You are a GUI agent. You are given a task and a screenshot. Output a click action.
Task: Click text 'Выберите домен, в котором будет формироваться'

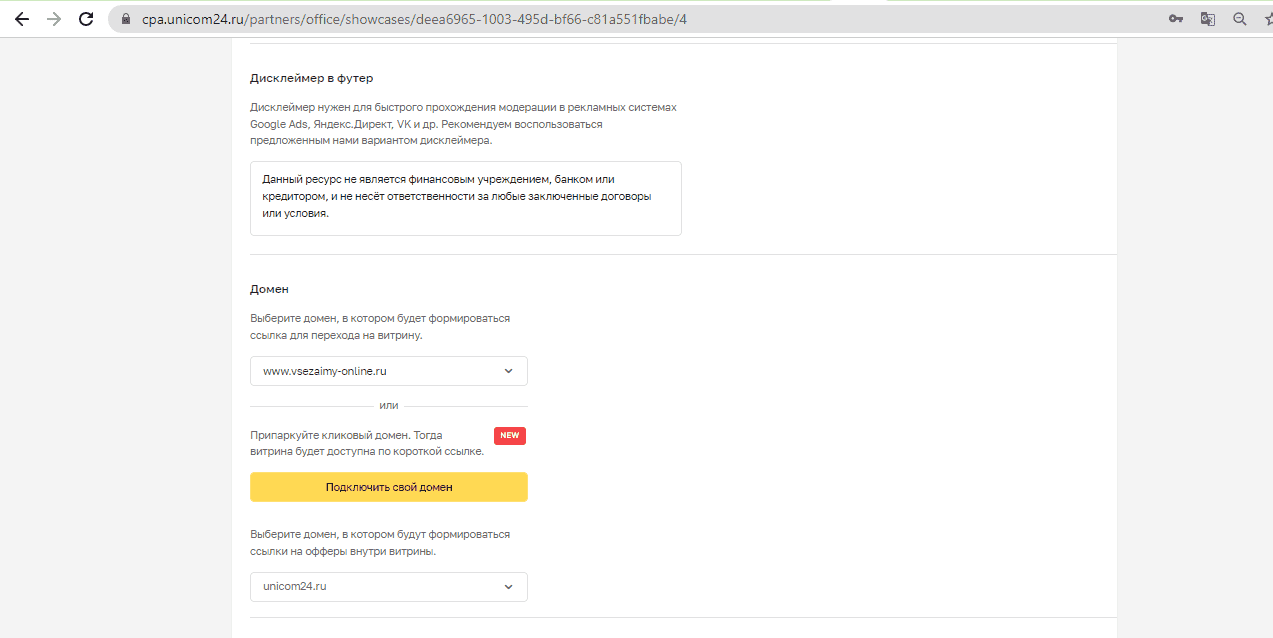(x=380, y=318)
